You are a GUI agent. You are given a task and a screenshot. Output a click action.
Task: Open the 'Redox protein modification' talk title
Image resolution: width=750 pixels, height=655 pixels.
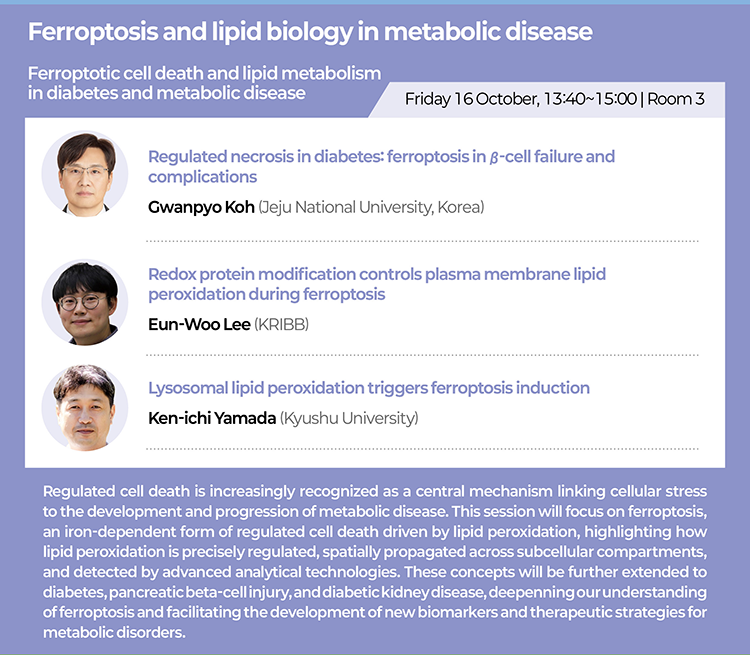pos(377,284)
